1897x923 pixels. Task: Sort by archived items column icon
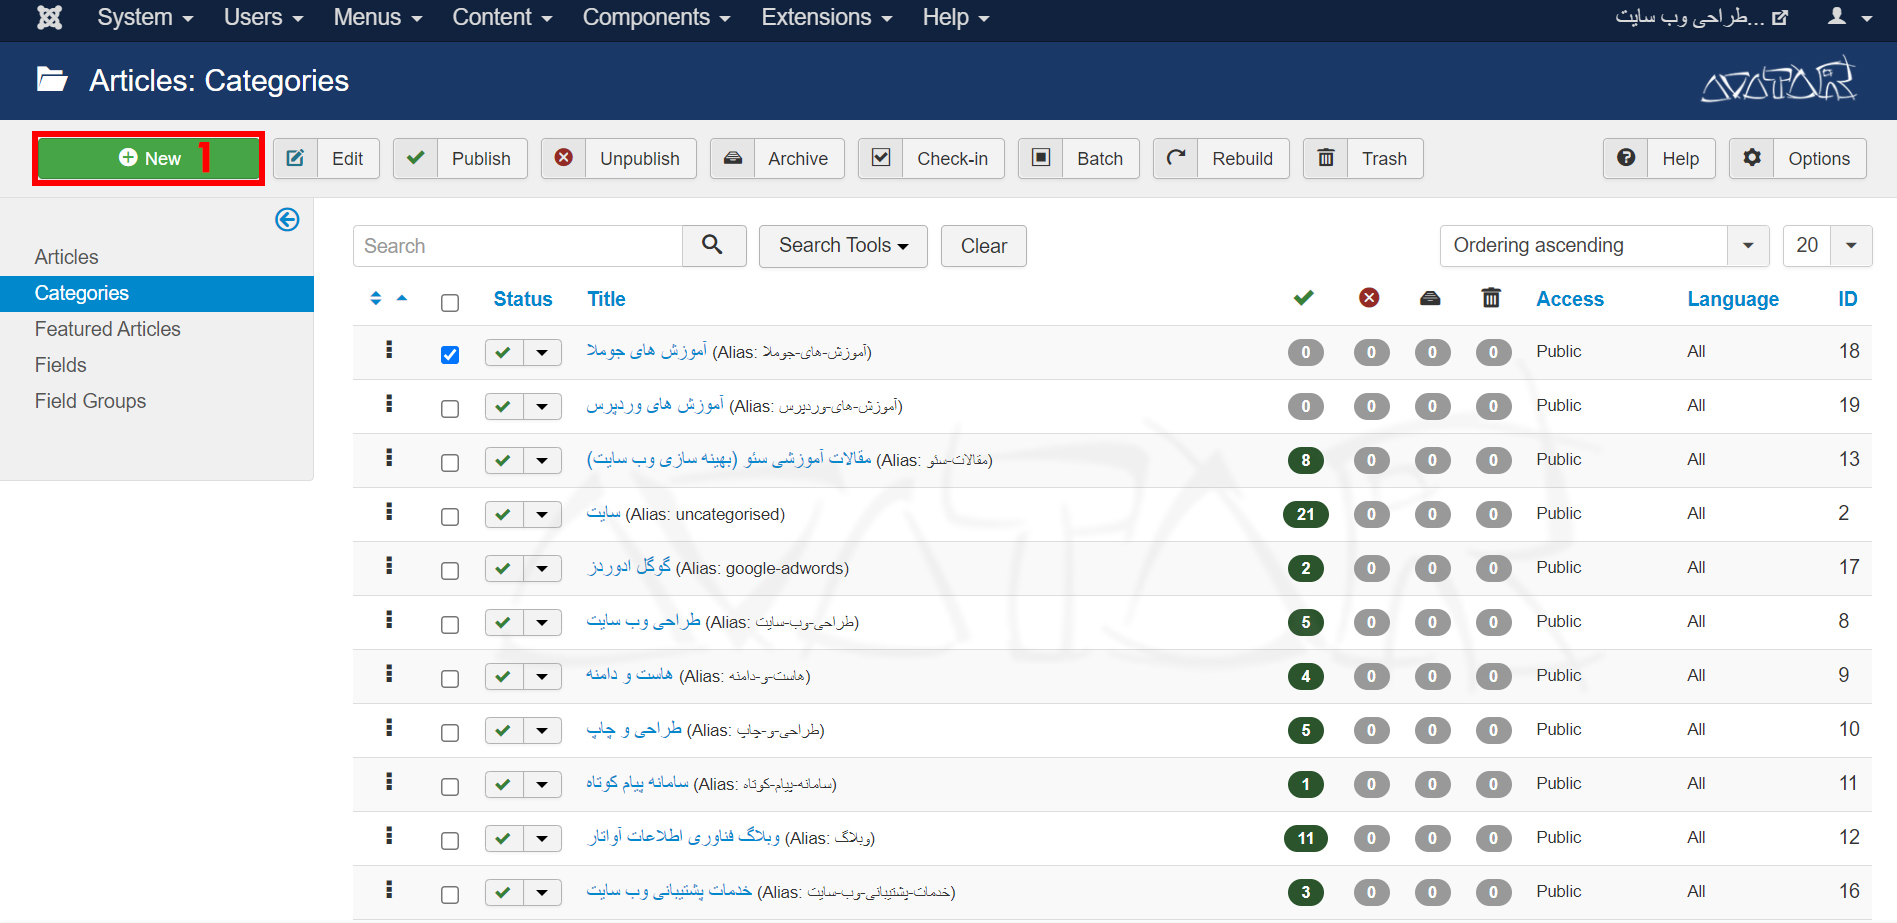point(1430,298)
